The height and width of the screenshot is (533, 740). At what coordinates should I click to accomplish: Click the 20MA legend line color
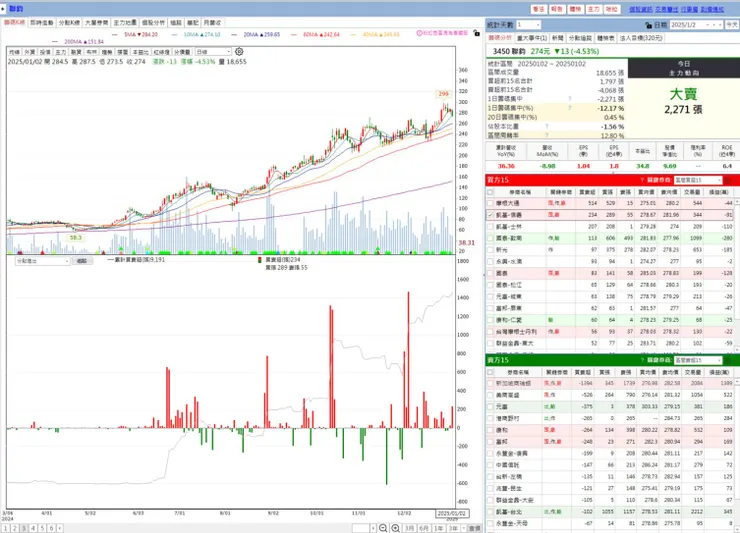235,34
